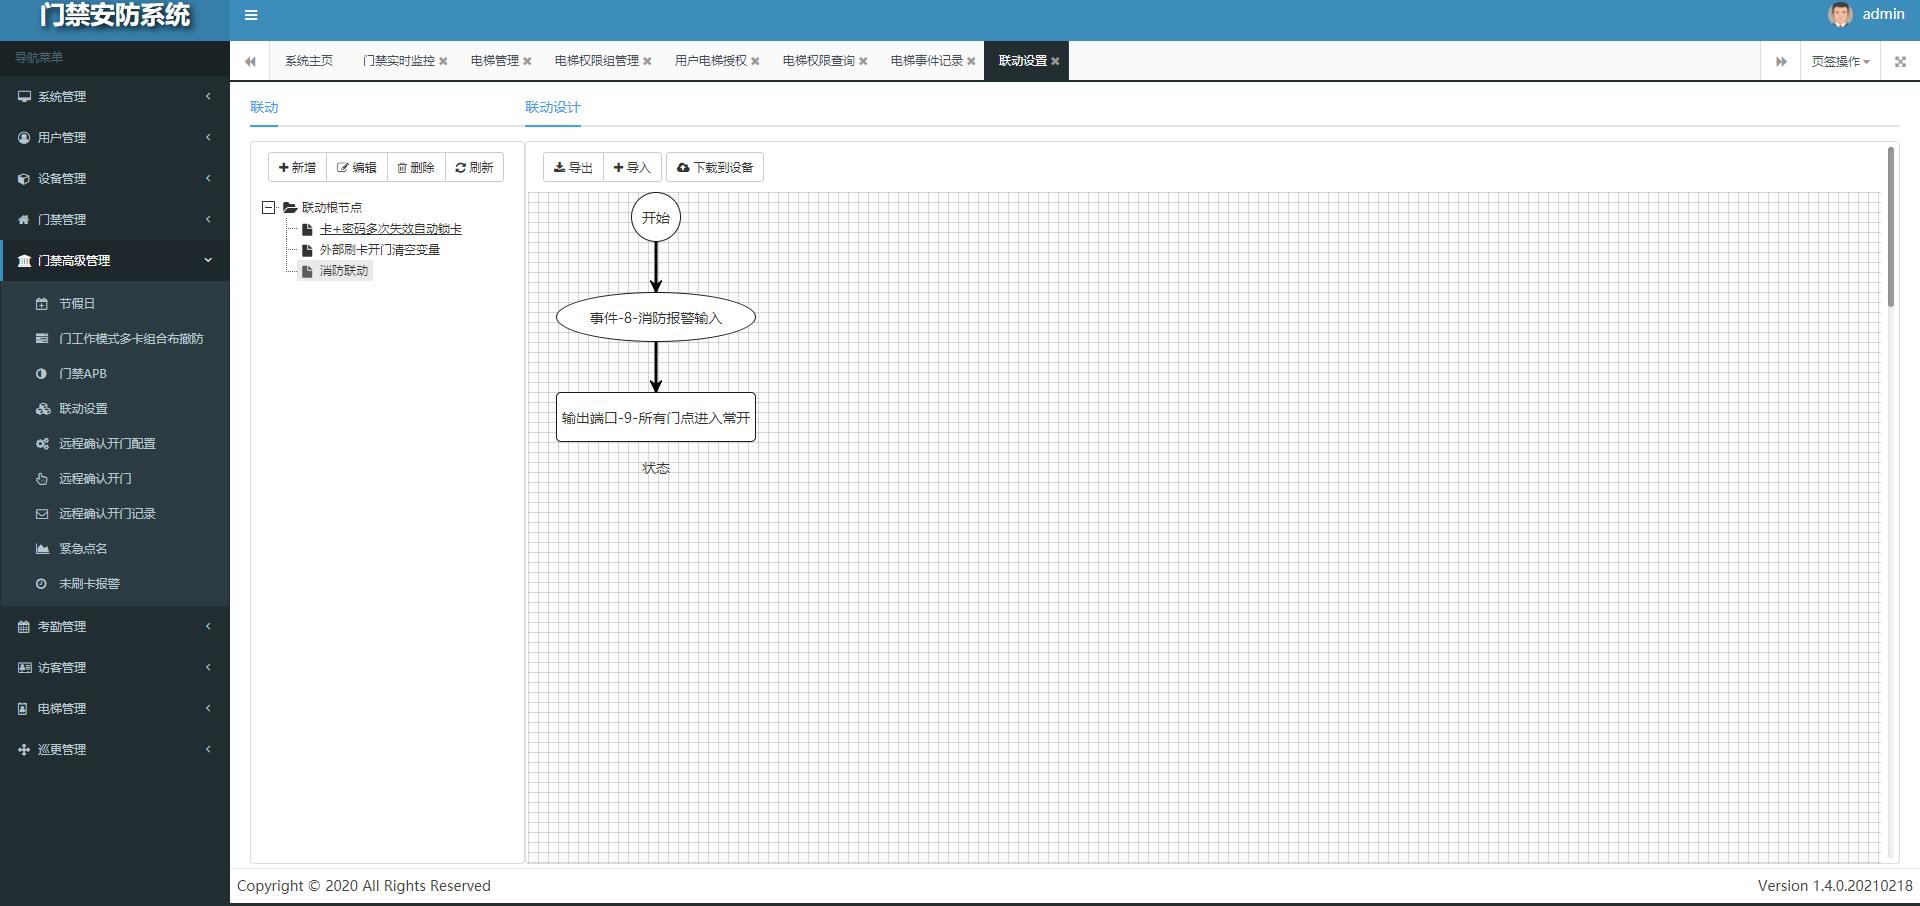This screenshot has height=906, width=1920.
Task: Click the design canvas vertical scrollbar
Action: tap(1890, 227)
